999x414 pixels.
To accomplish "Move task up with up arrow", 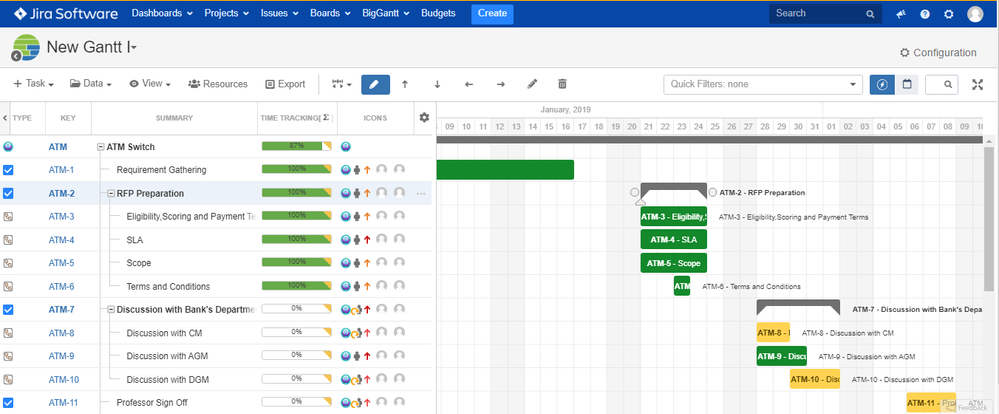I will pos(405,84).
